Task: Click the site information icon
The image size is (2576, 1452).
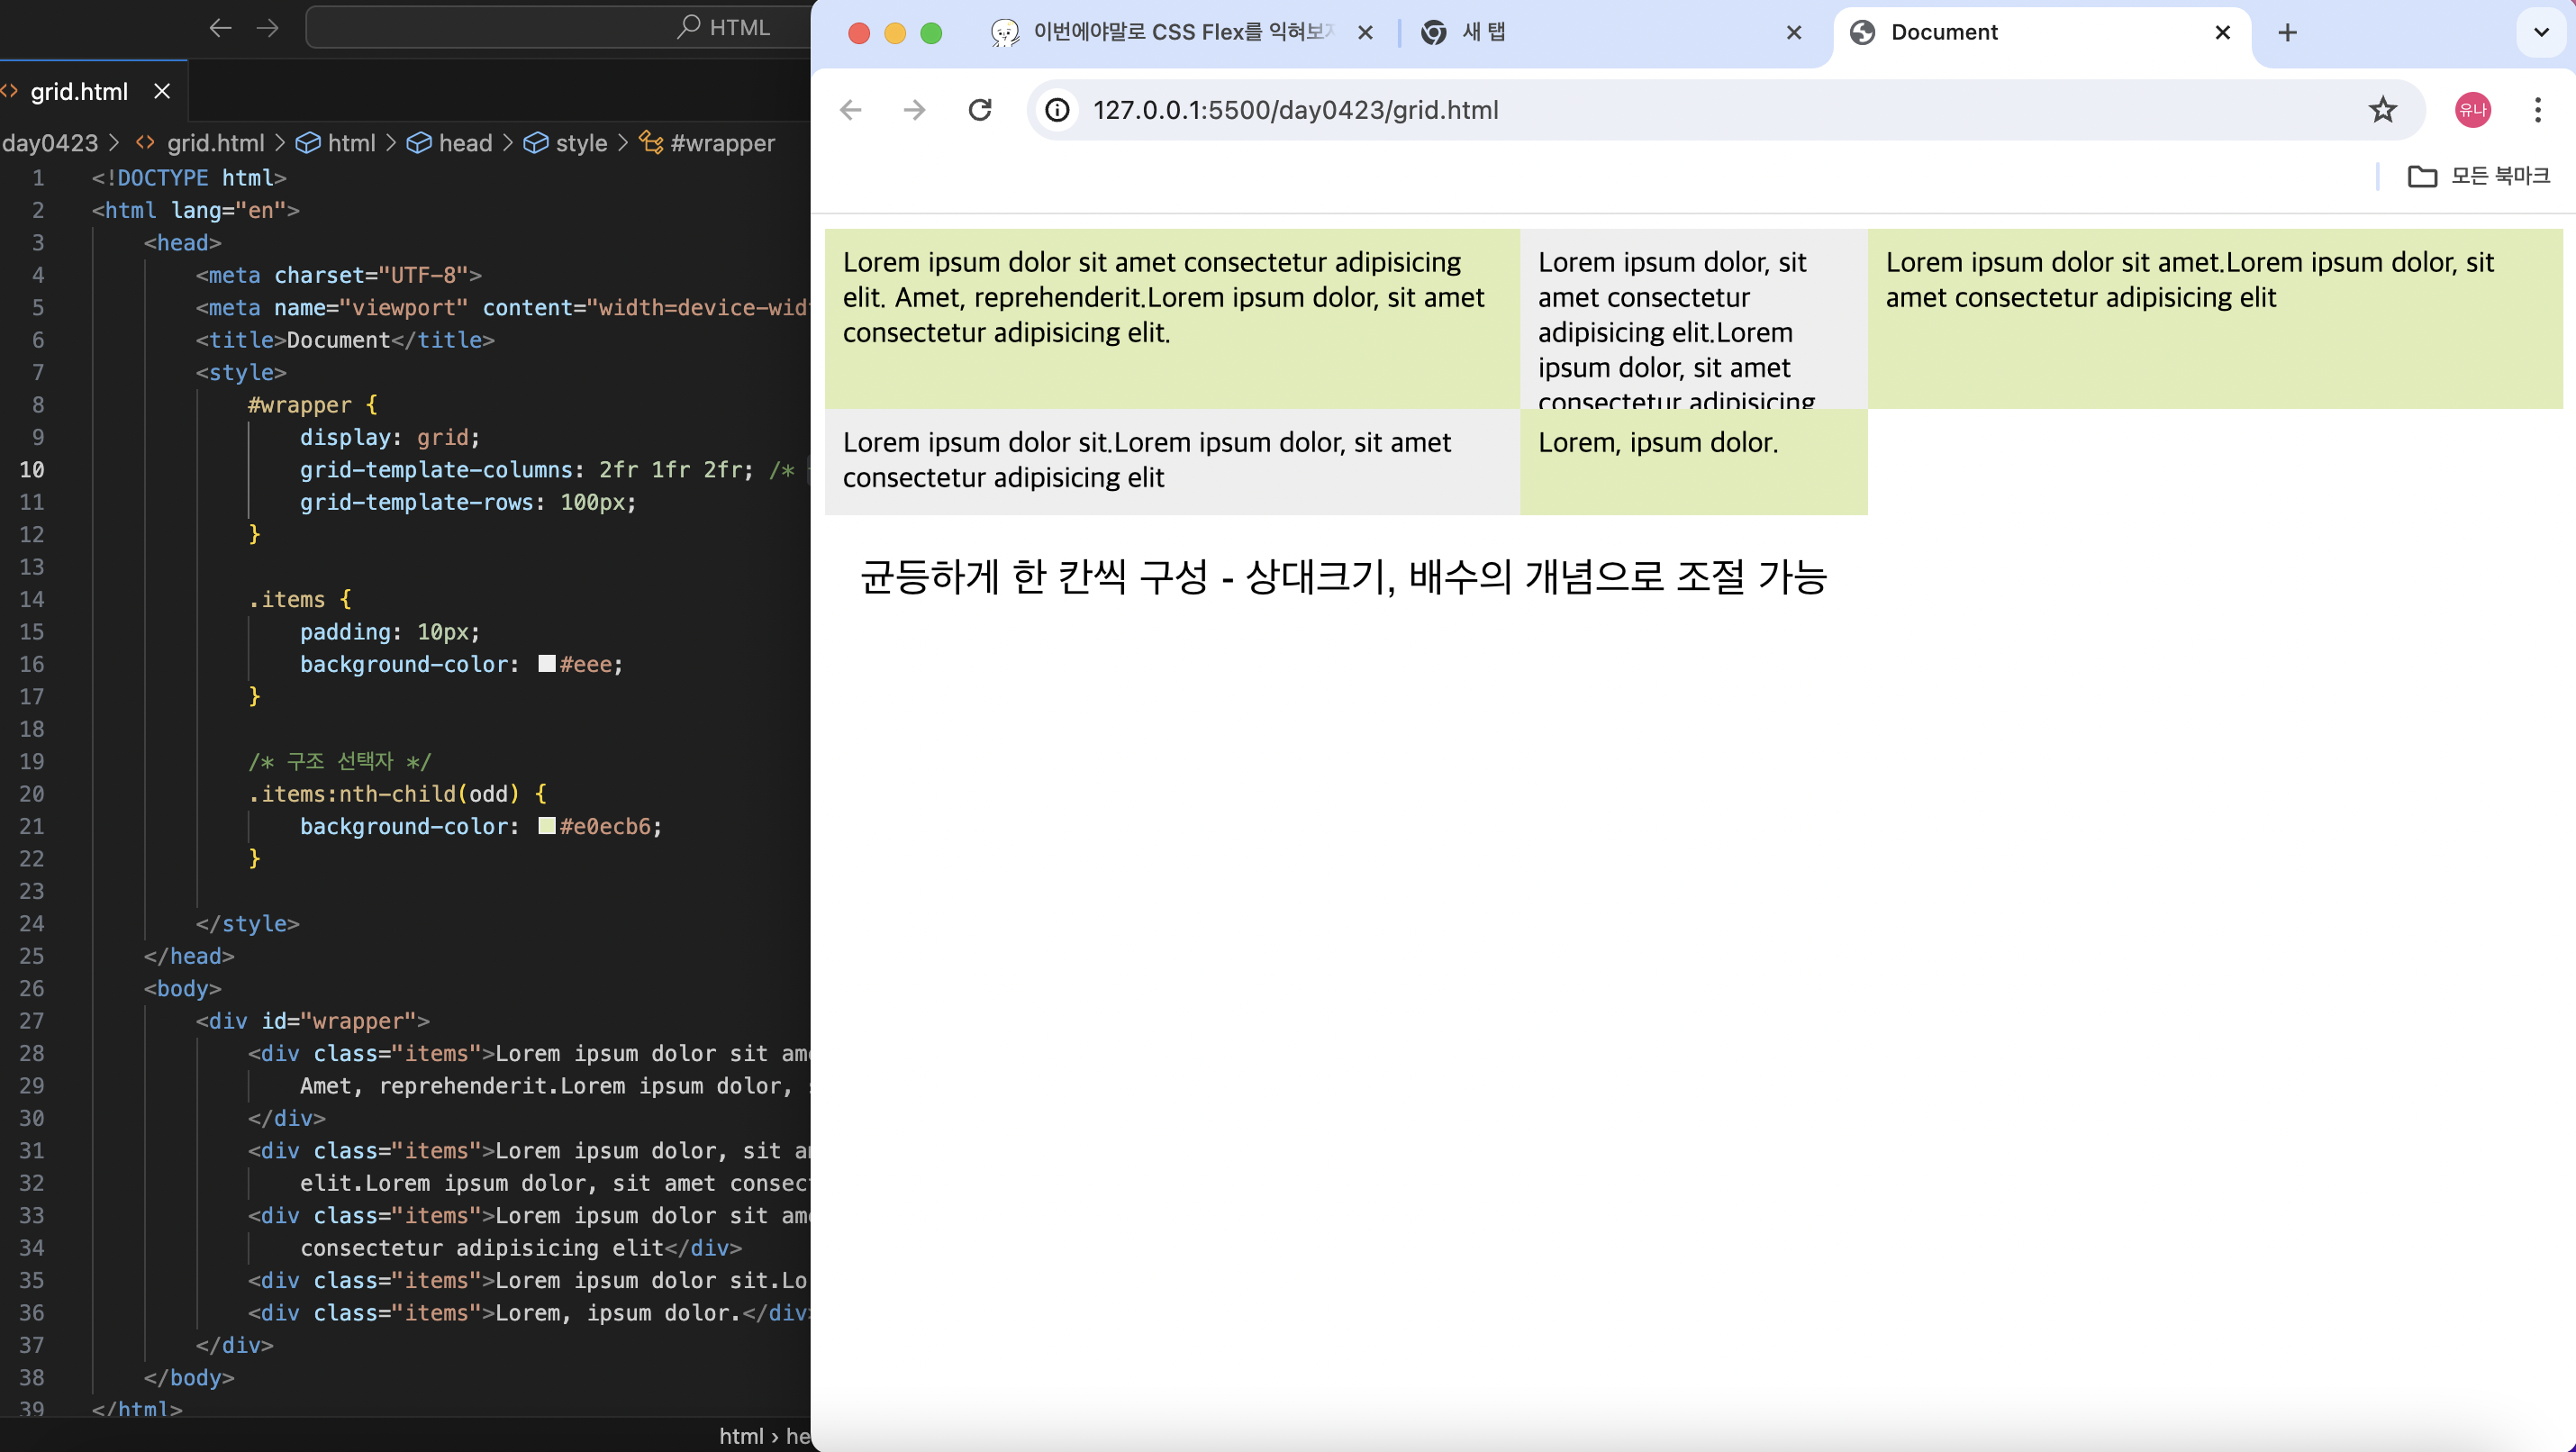Action: [x=1057, y=110]
